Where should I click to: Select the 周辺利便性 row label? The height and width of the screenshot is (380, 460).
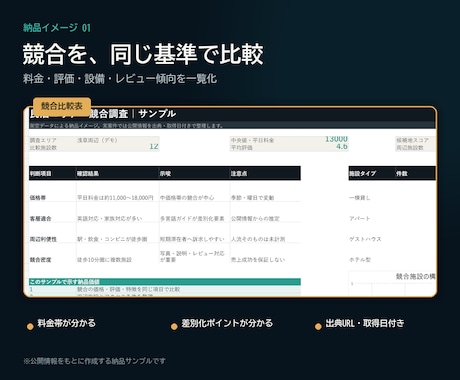(43, 239)
